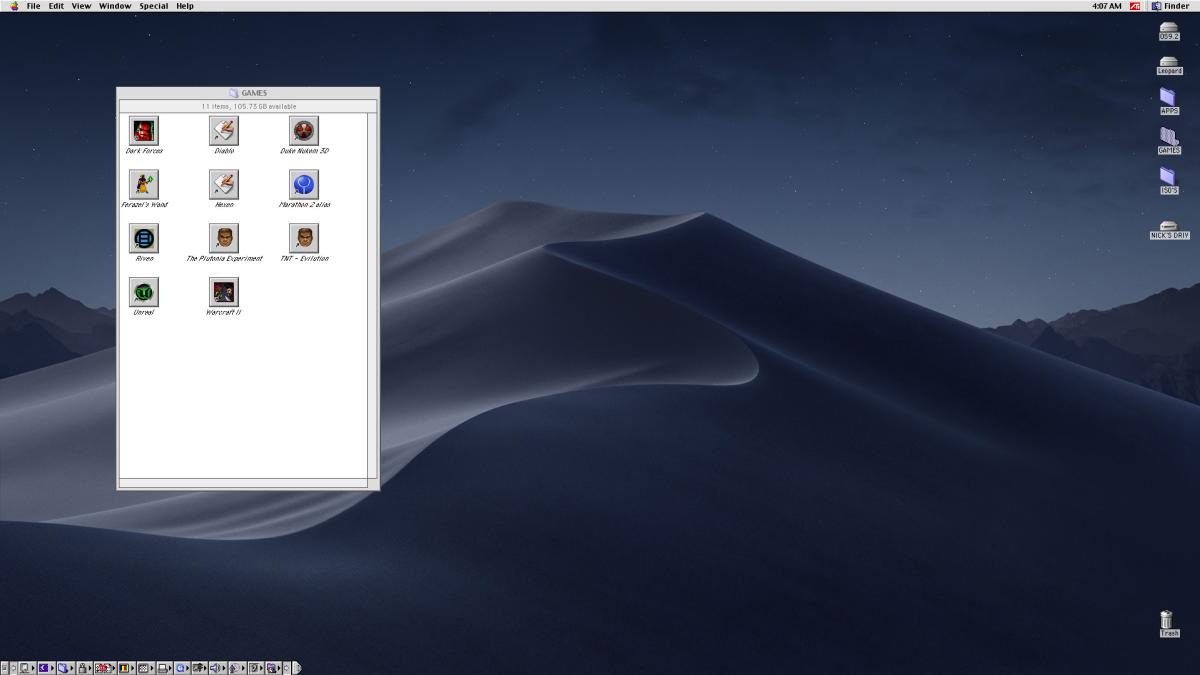This screenshot has height=675, width=1200.
Task: Collapse the control strip using its end tab
Action: pyautogui.click(x=296, y=668)
